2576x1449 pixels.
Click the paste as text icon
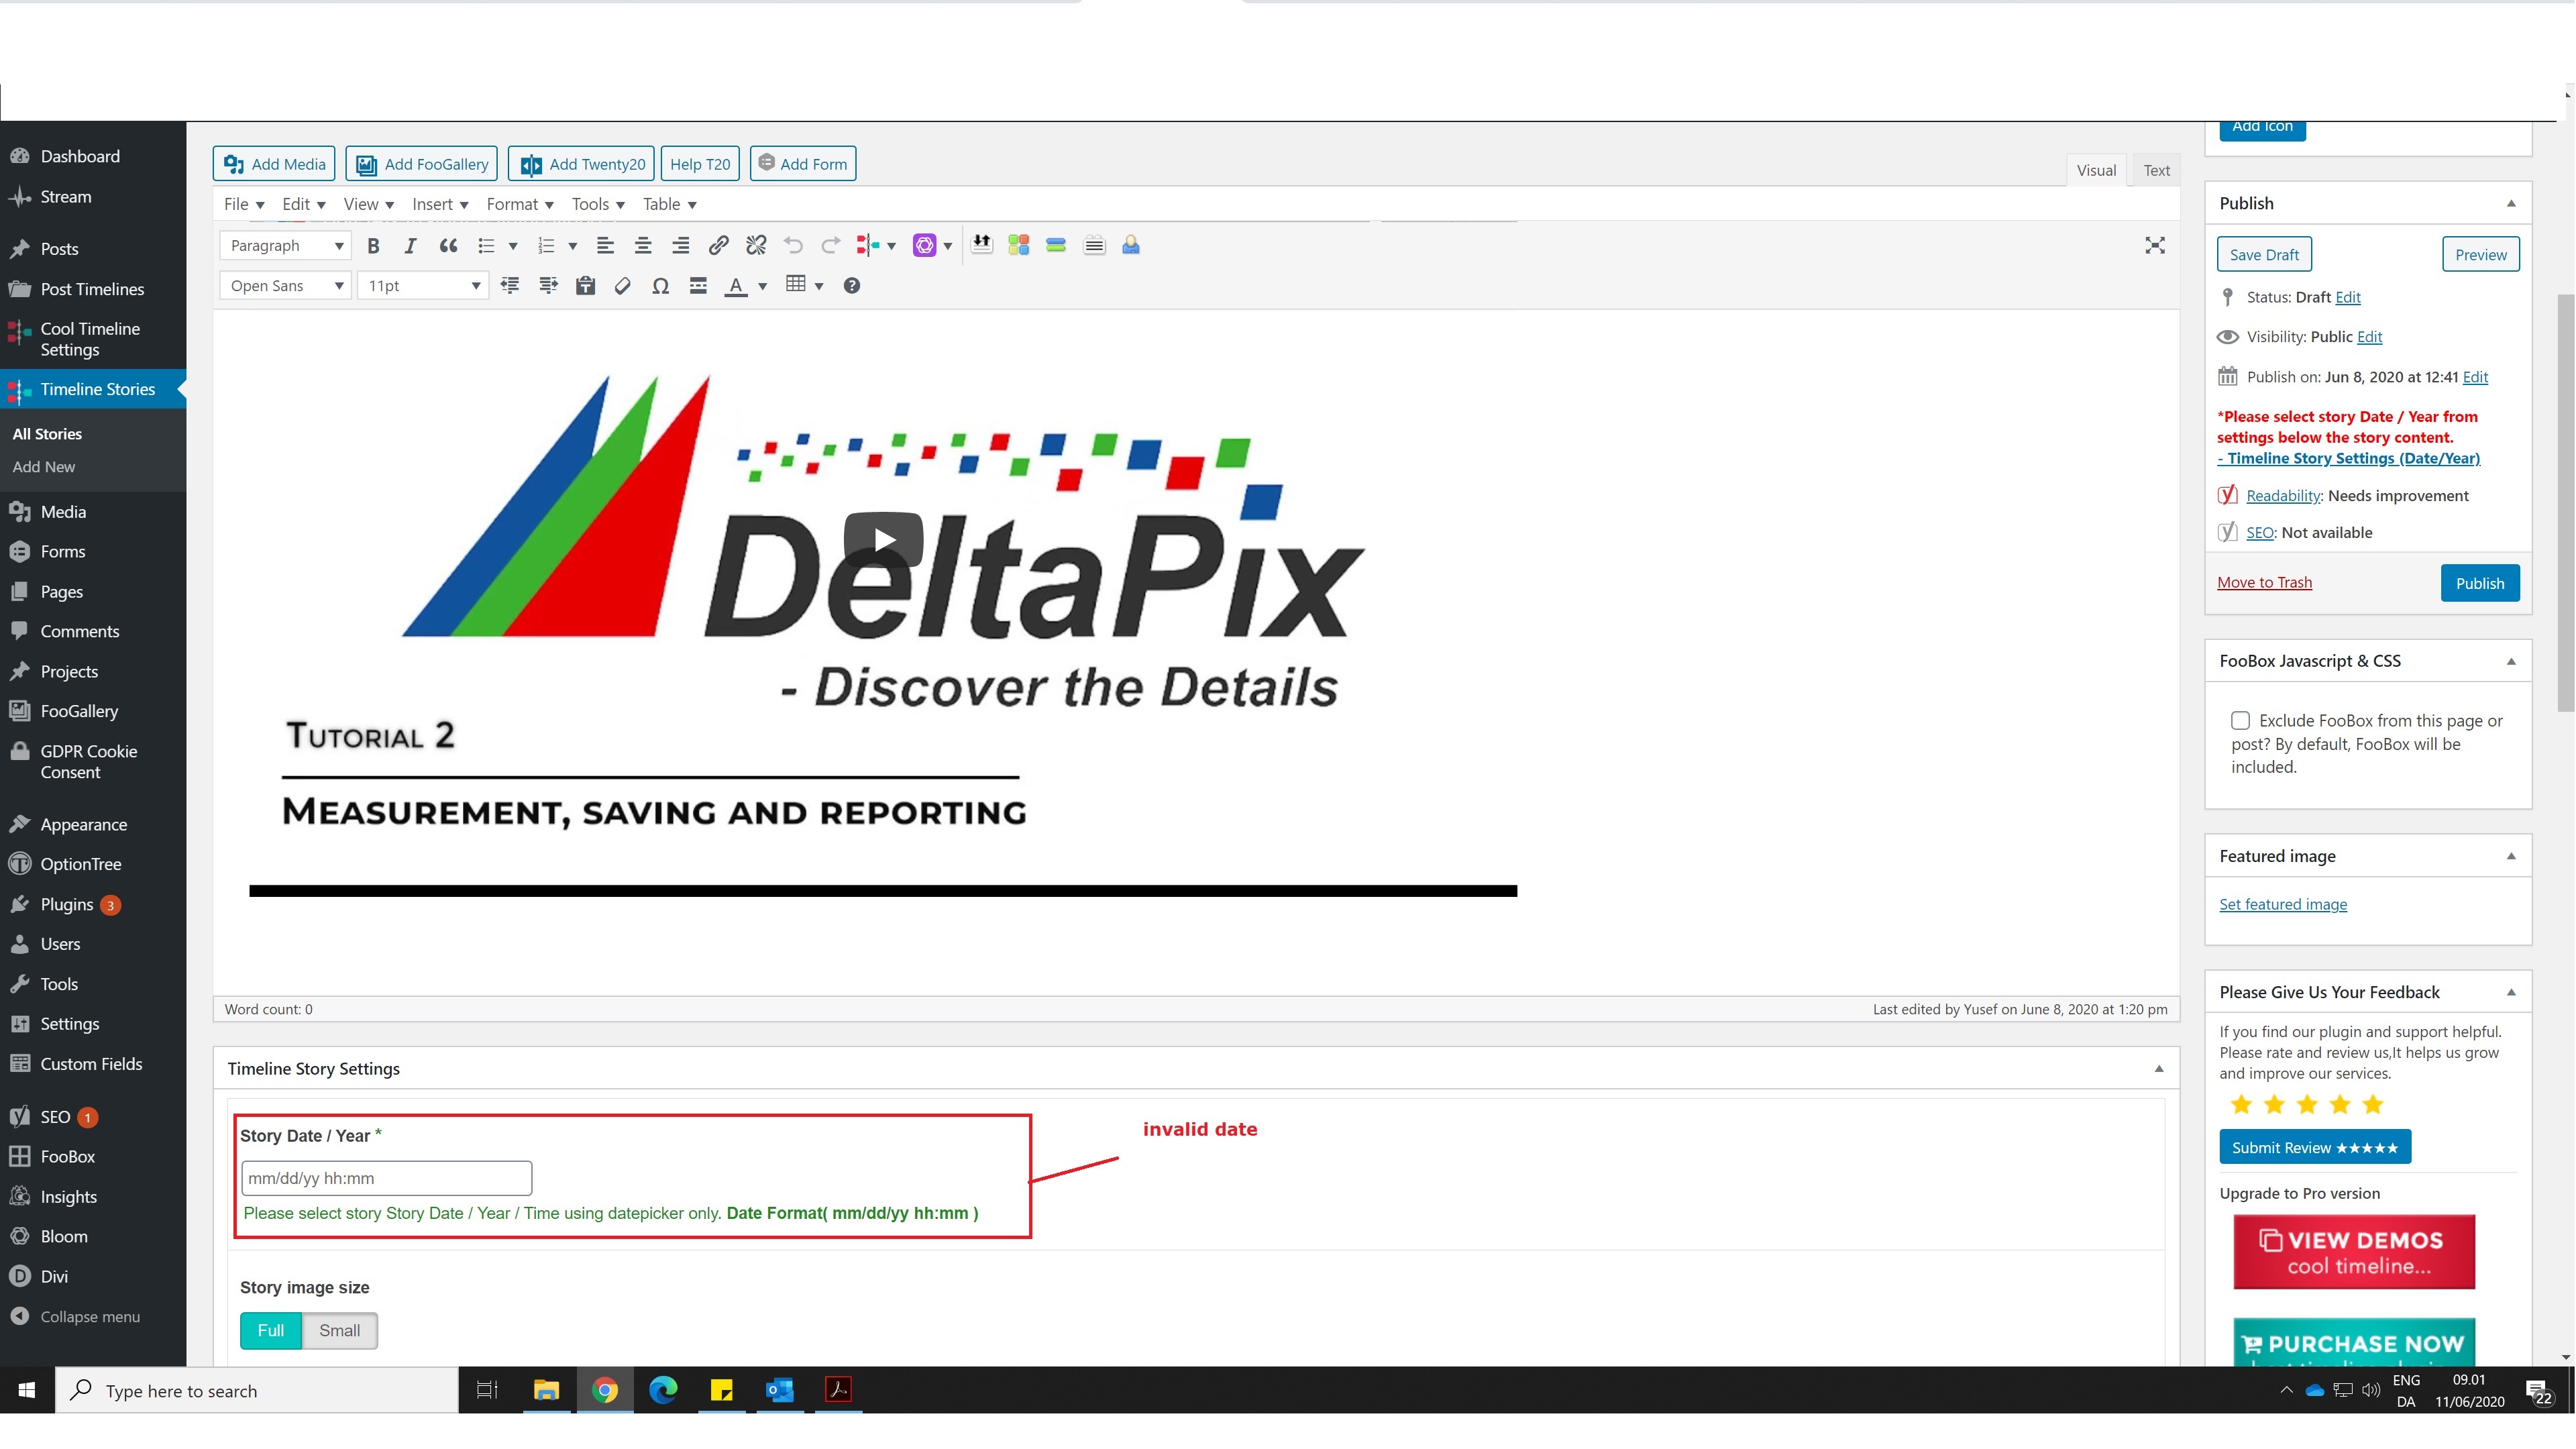tap(586, 286)
